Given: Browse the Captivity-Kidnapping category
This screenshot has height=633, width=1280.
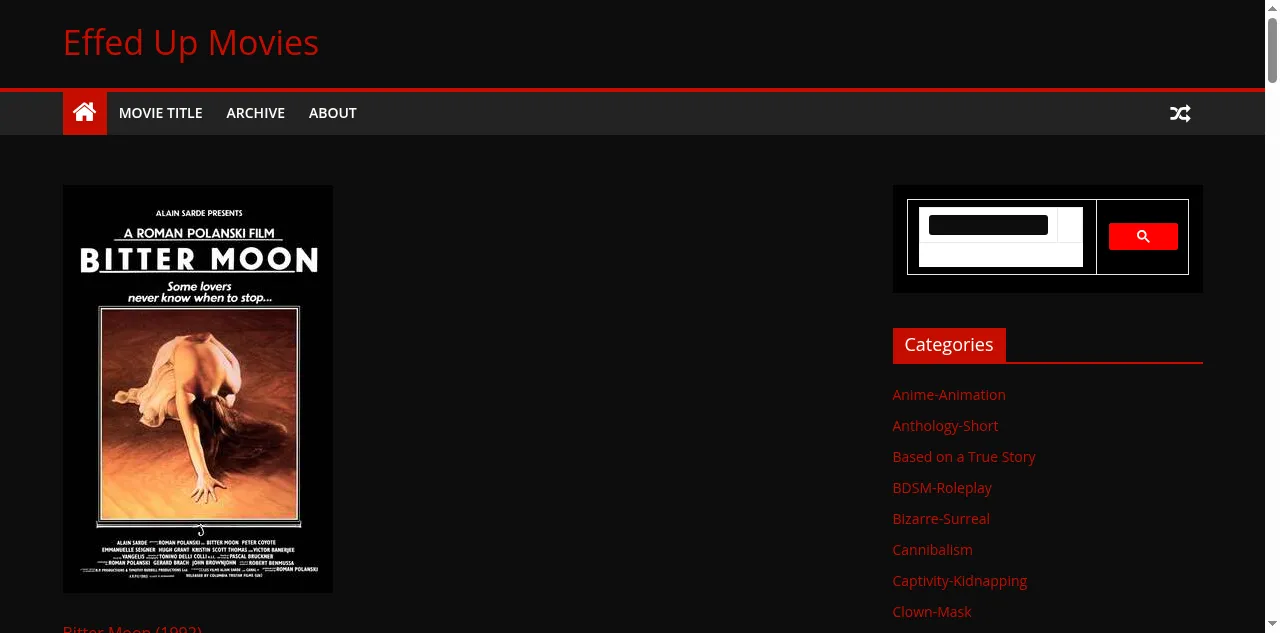Looking at the screenshot, I should pyautogui.click(x=960, y=581).
